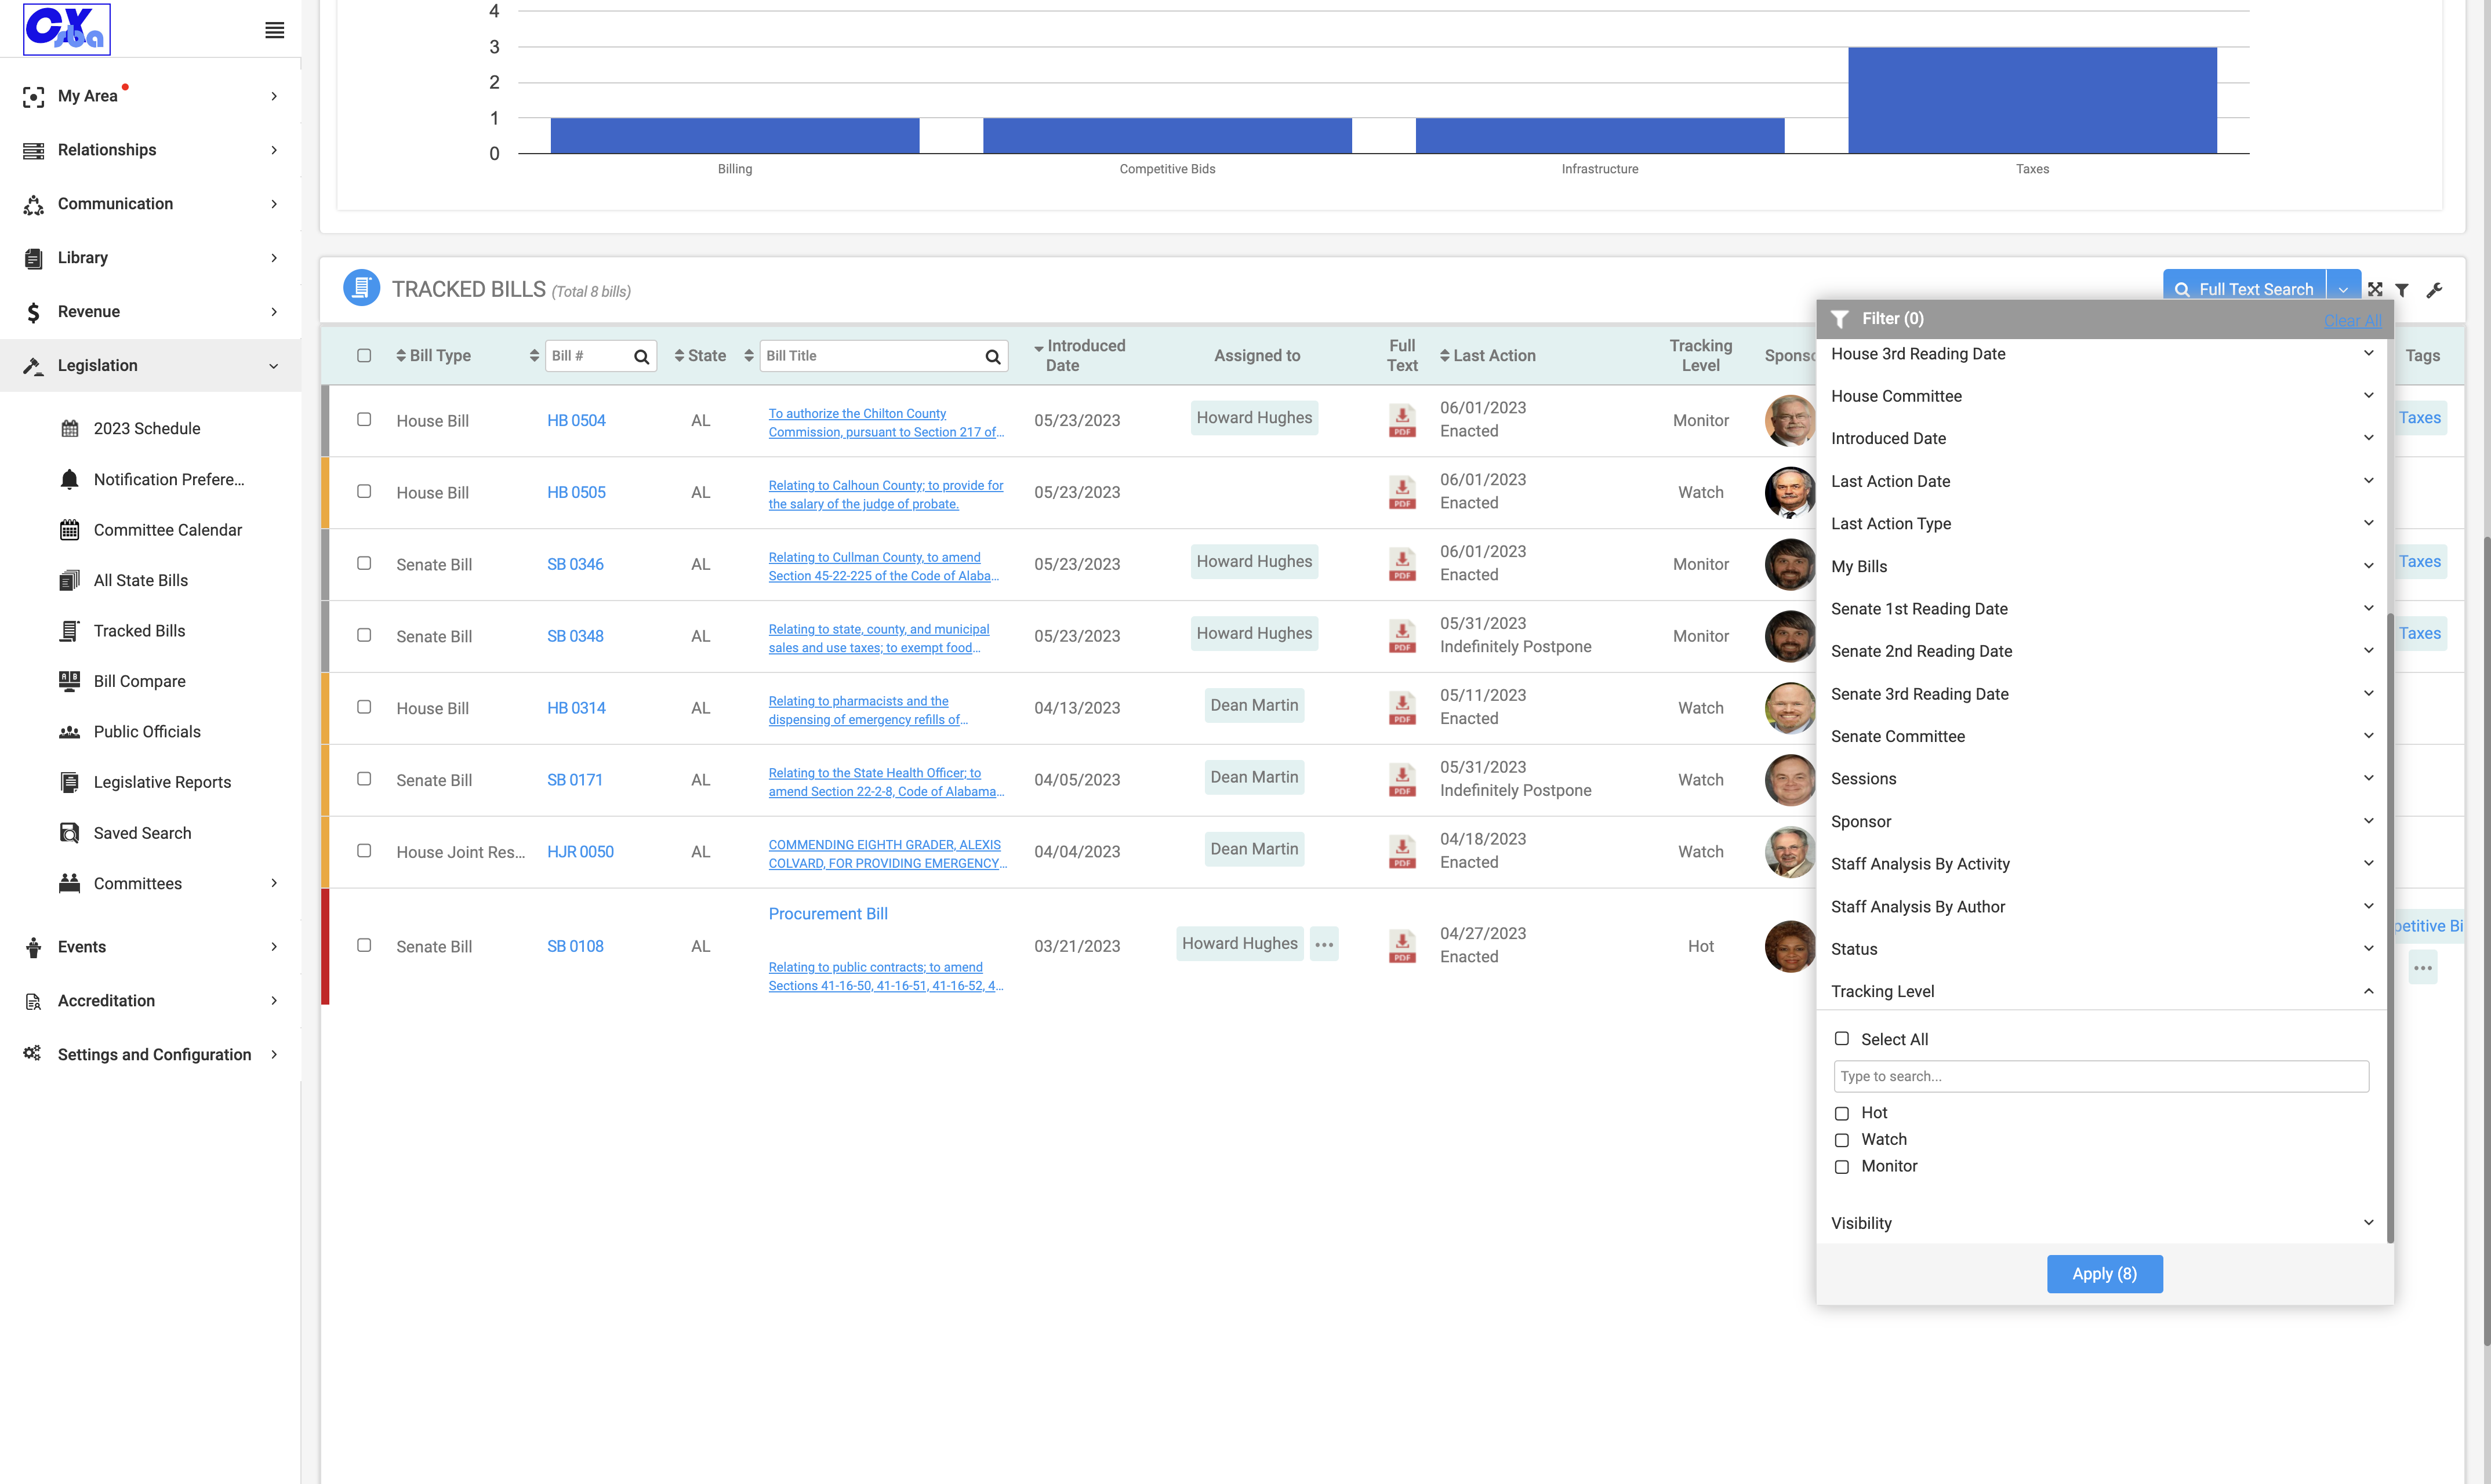Click the funnel filter icon beside Full Text Search

tap(2402, 290)
